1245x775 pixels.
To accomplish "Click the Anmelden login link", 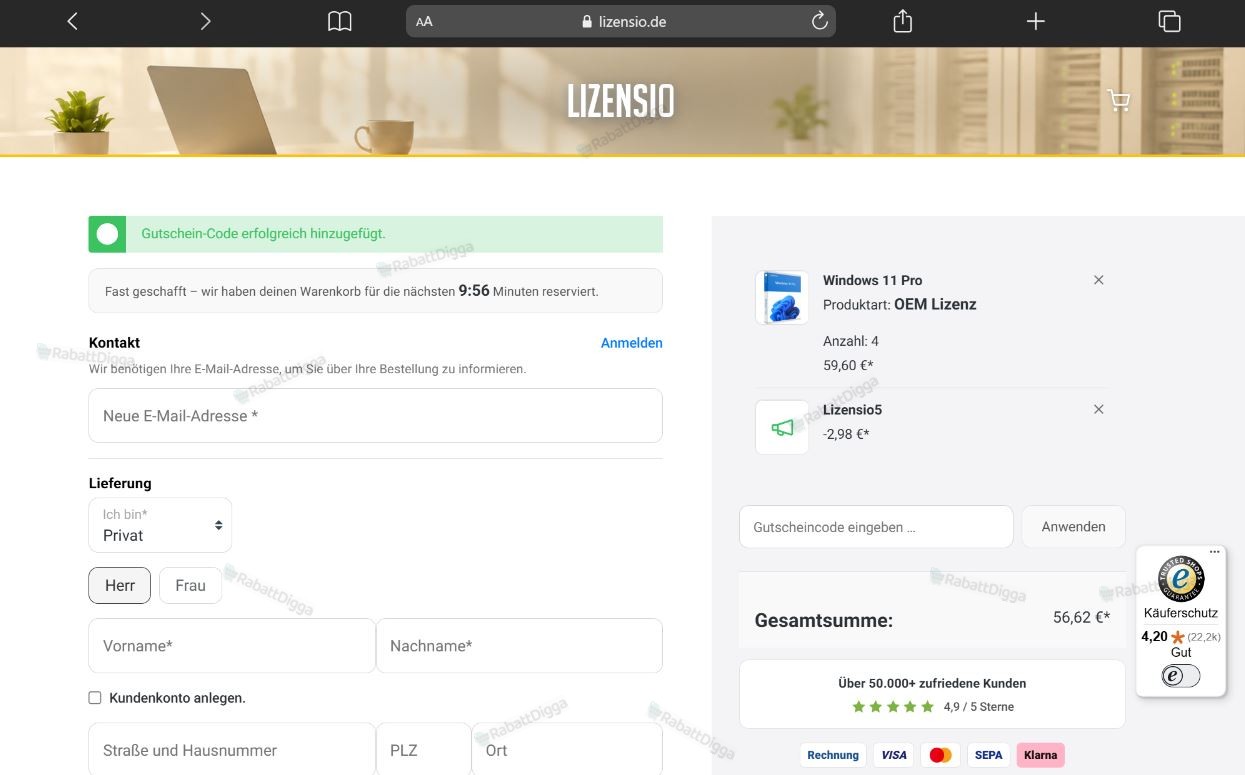I will click(631, 343).
